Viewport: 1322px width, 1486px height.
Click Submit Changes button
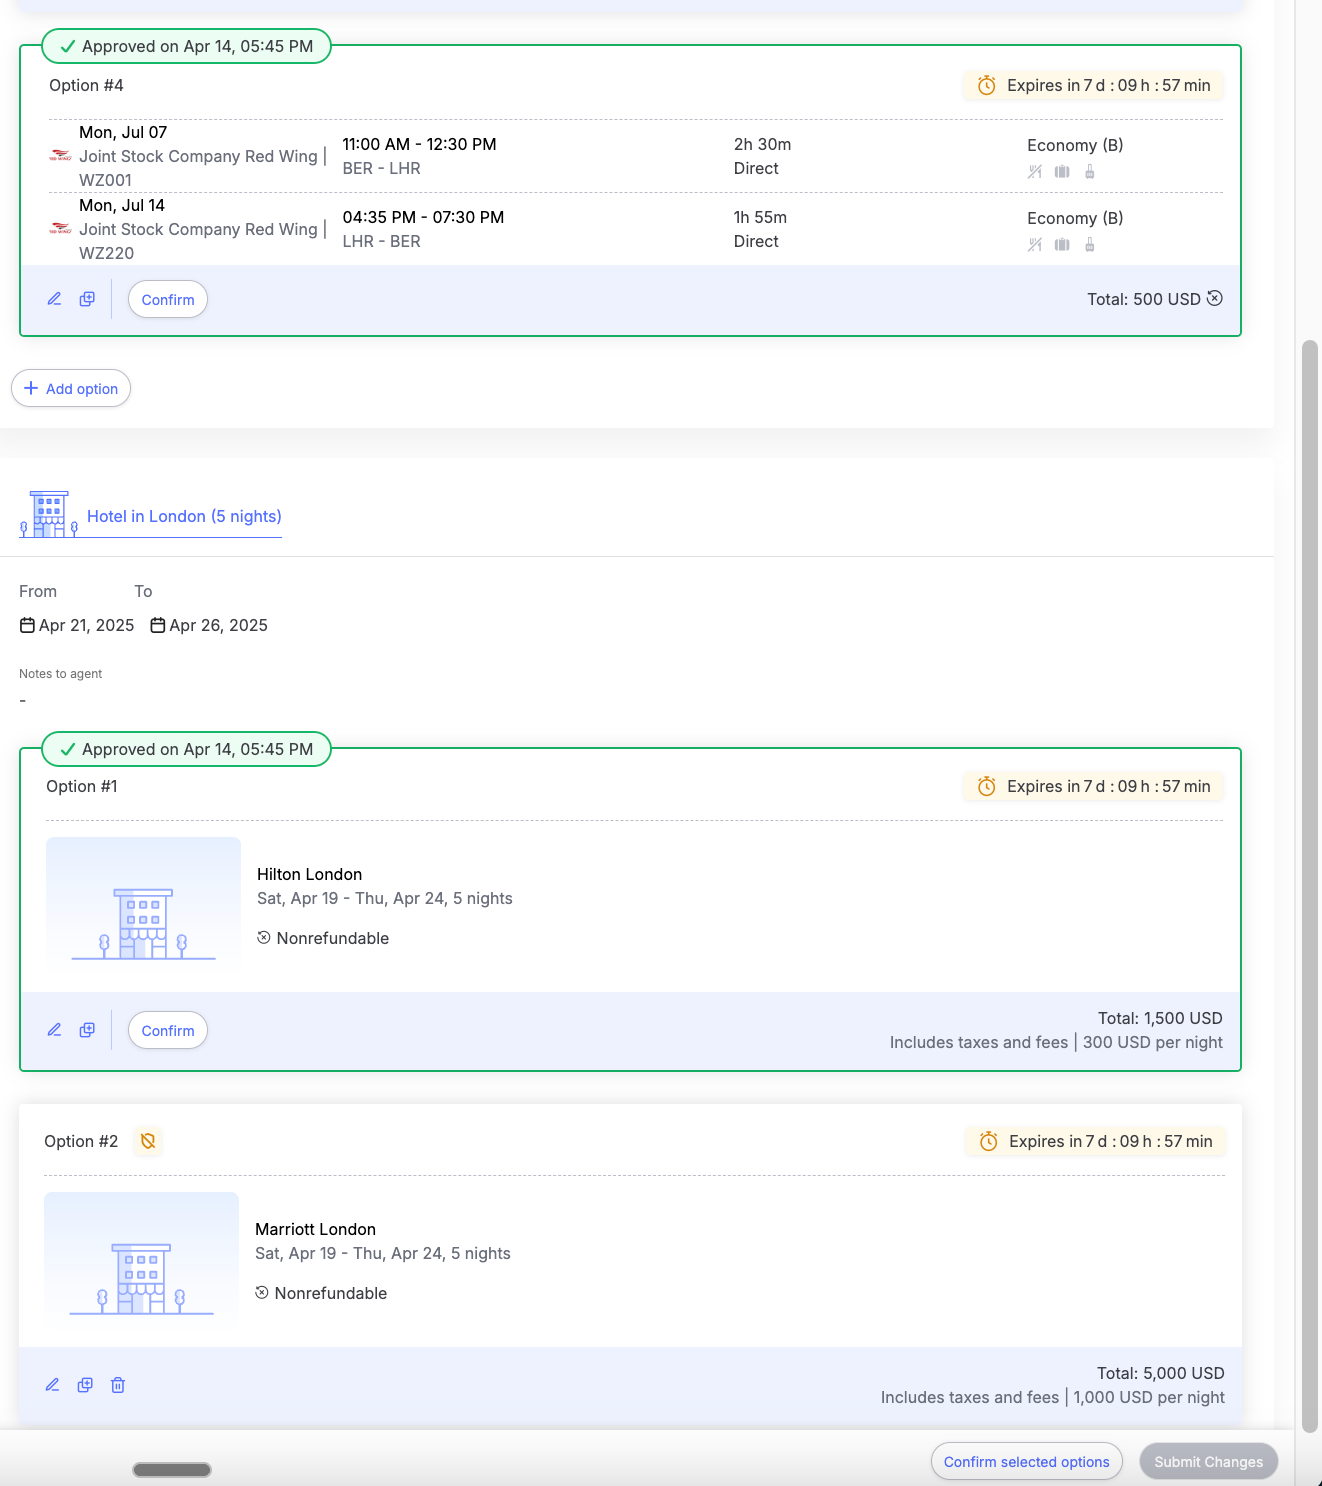[x=1209, y=1462]
